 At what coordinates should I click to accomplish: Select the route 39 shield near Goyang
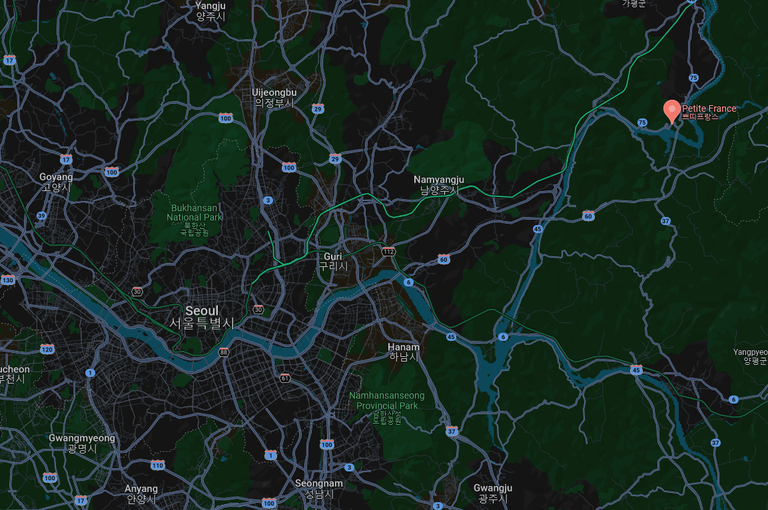[42, 216]
